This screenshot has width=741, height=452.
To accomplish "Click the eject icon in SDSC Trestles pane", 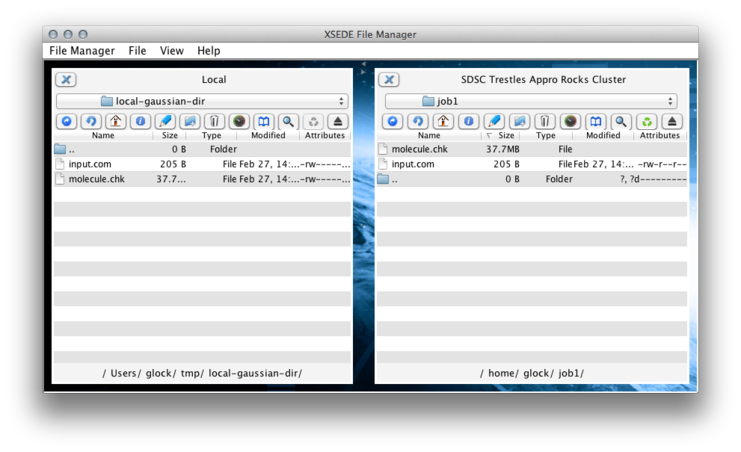I will pos(672,122).
